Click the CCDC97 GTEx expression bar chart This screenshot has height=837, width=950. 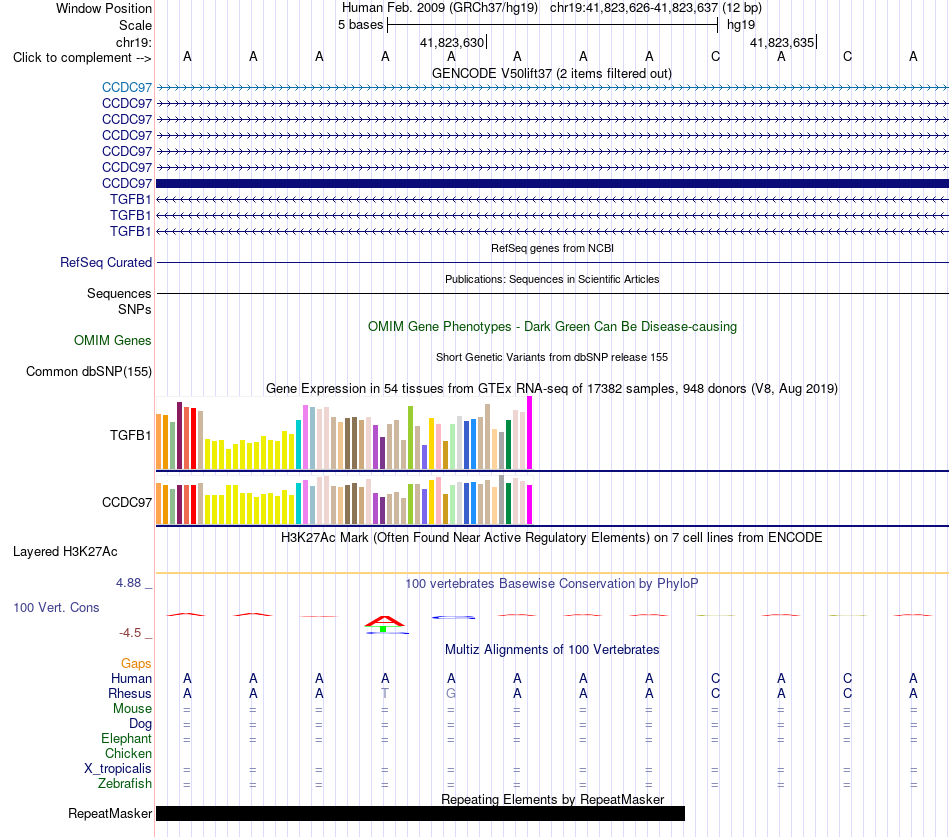click(344, 500)
